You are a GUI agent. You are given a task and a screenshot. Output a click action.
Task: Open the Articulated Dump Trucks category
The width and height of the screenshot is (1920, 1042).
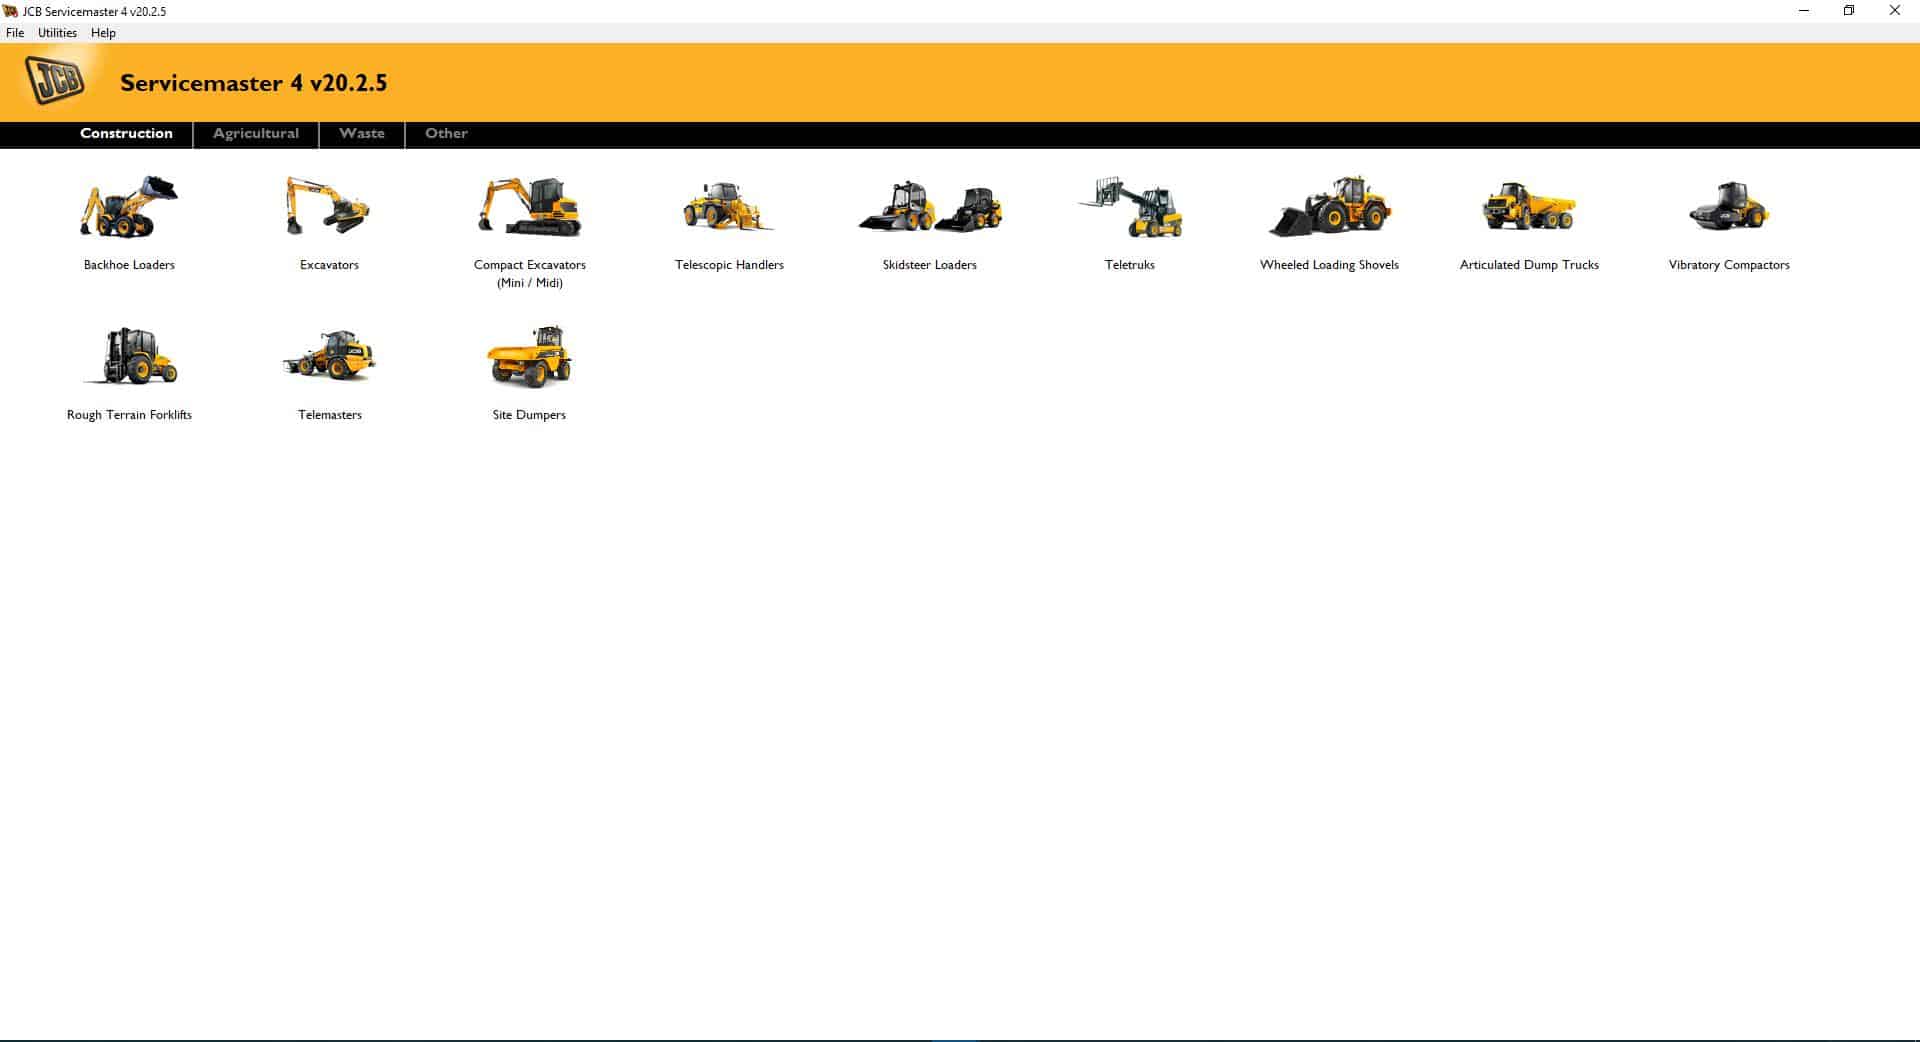pyautogui.click(x=1529, y=207)
